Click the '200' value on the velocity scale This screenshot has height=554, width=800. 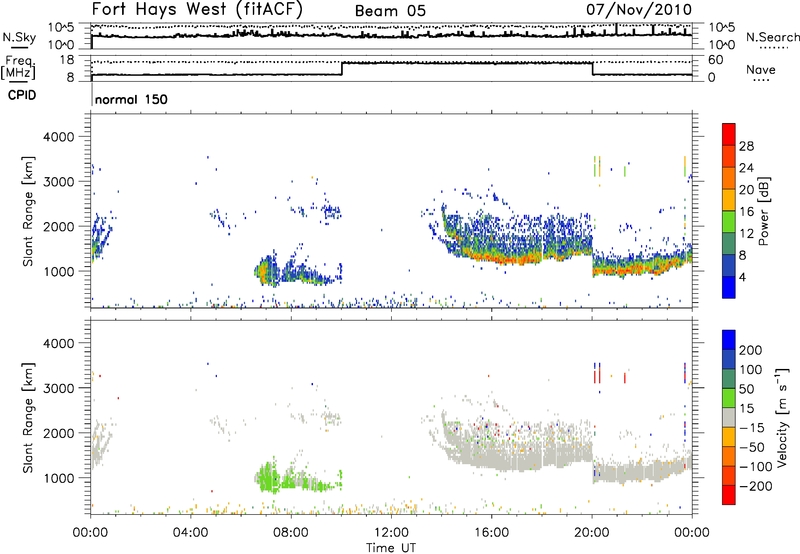[751, 350]
